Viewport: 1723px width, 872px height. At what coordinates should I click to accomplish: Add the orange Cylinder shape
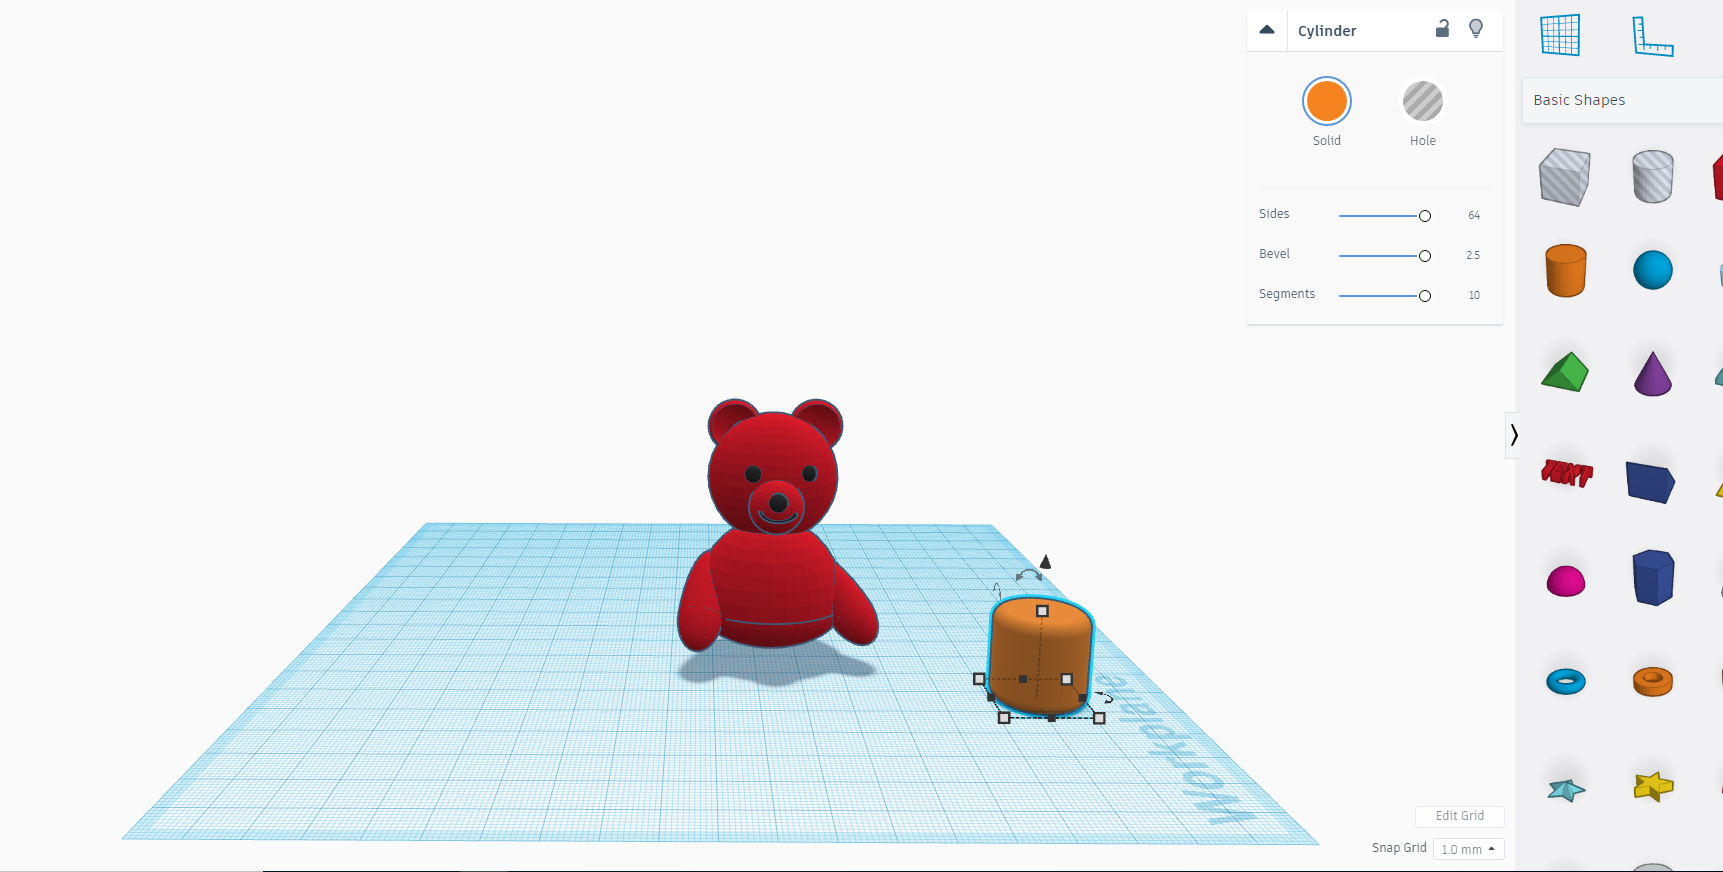[1565, 270]
